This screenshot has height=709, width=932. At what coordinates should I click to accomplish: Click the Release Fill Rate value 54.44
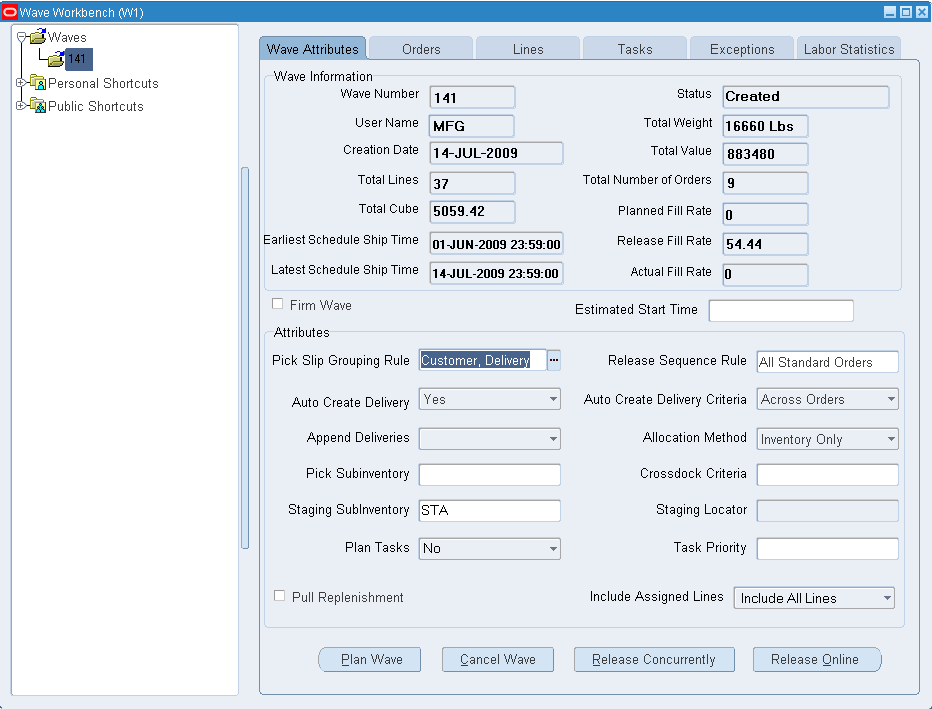[766, 244]
